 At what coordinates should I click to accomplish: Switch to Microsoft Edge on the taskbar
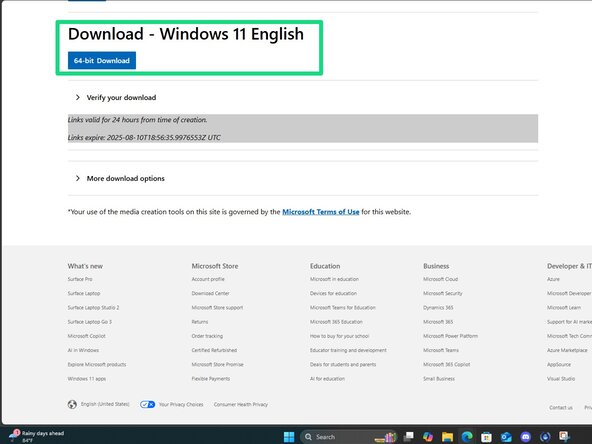467,437
